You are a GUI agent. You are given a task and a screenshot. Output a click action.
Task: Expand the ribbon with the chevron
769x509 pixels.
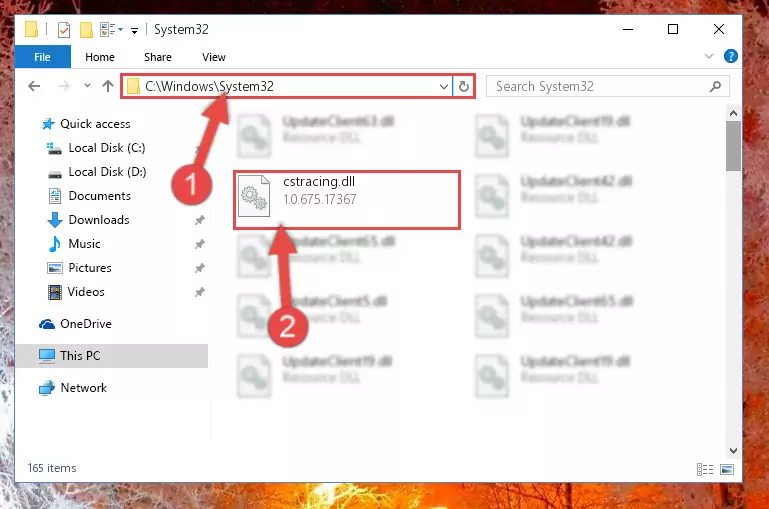(709, 56)
